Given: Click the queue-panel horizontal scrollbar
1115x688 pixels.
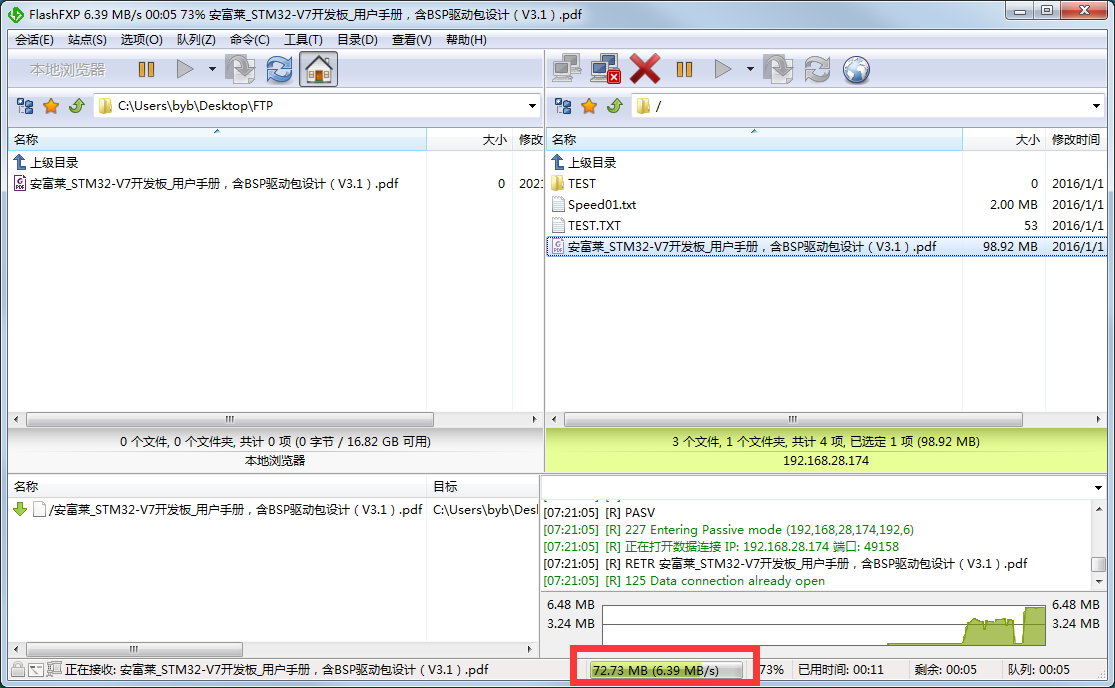Looking at the screenshot, I should click(x=134, y=649).
